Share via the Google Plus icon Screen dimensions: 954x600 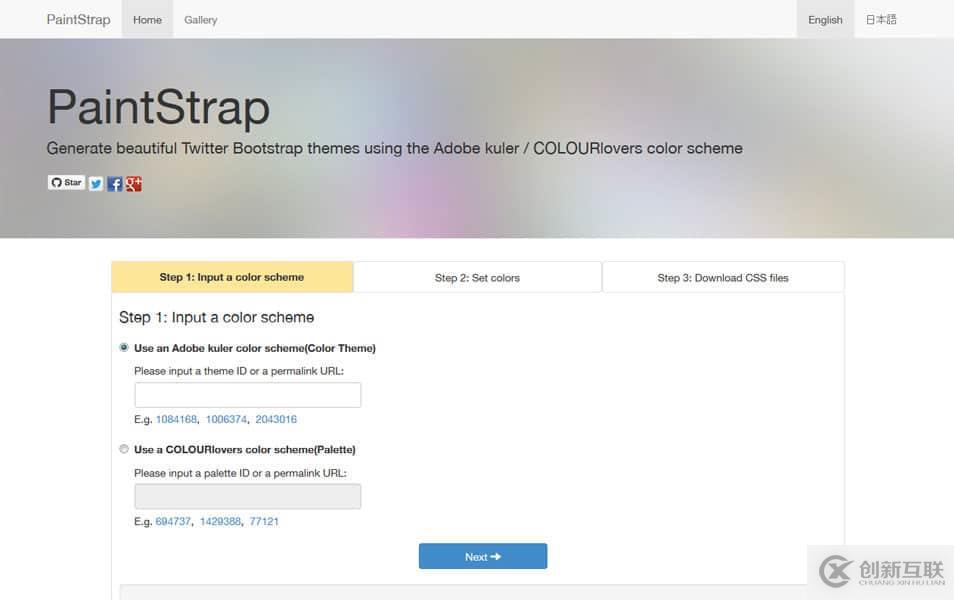134,183
